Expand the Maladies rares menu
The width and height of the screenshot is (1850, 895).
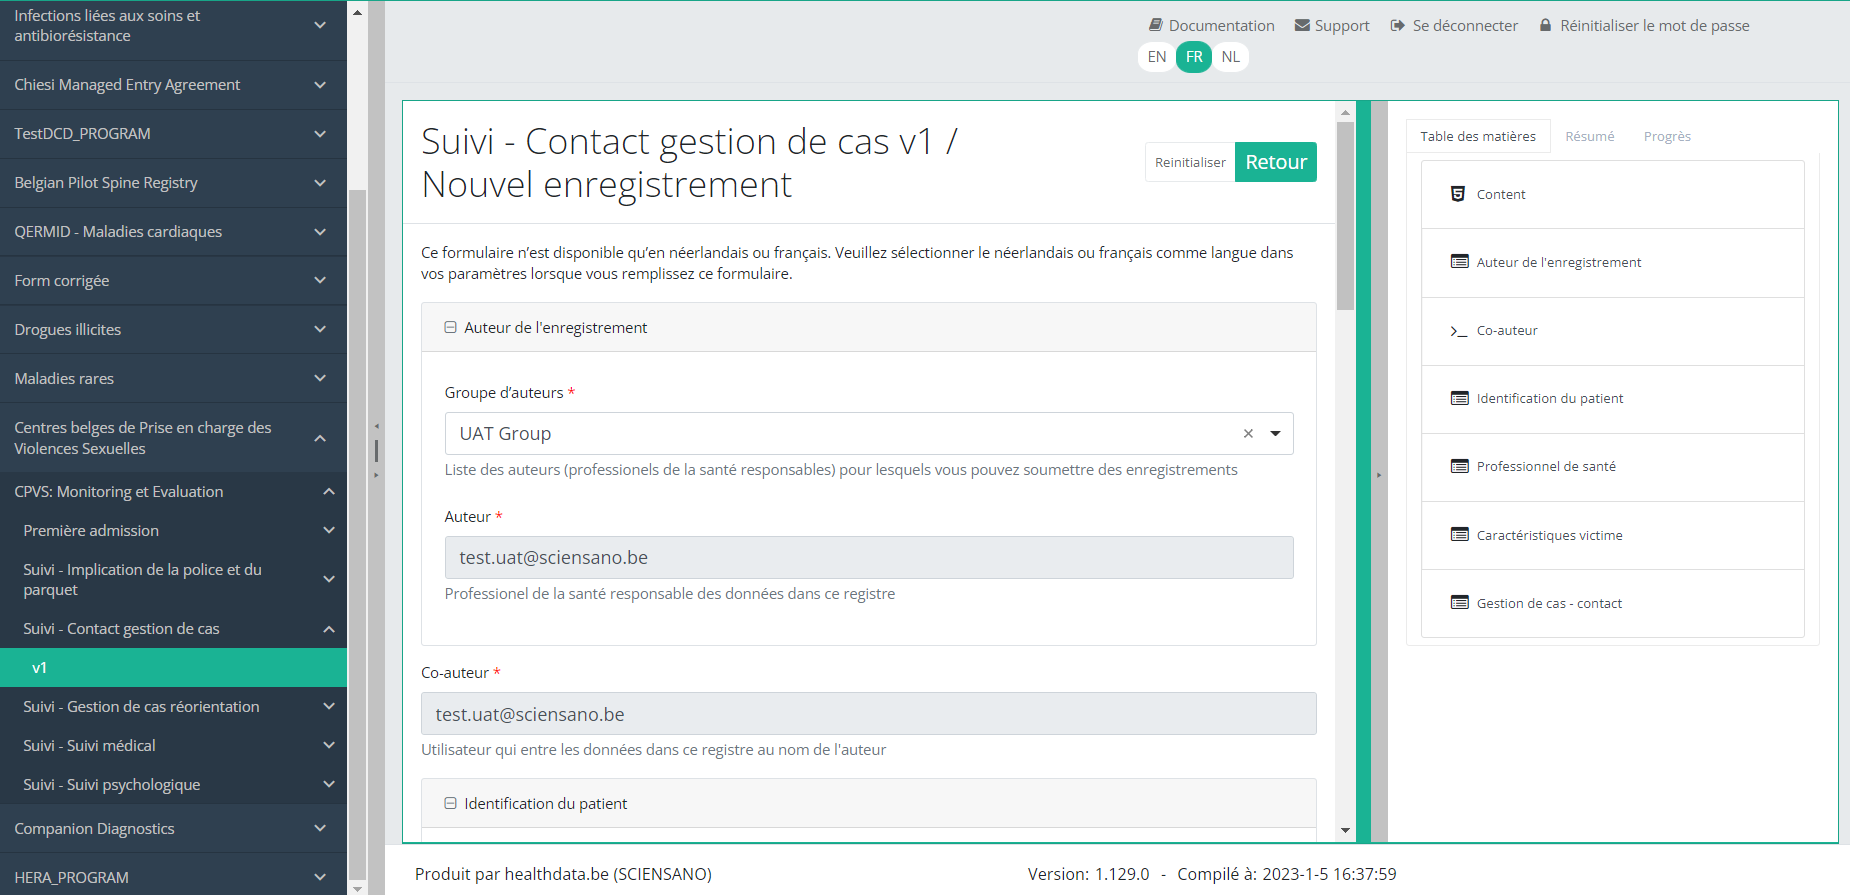pyautogui.click(x=320, y=378)
